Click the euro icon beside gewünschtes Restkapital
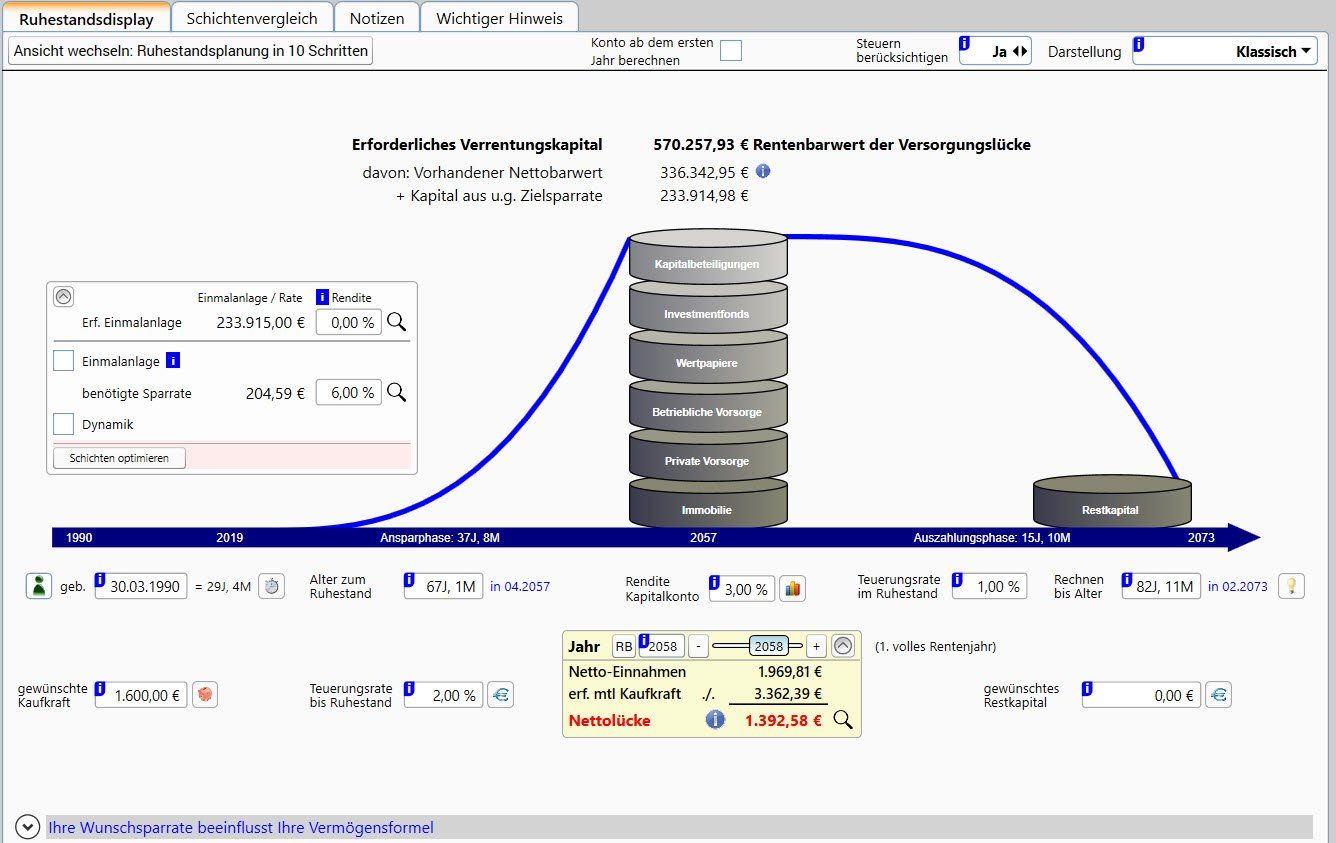This screenshot has width=1336, height=843. (1218, 694)
